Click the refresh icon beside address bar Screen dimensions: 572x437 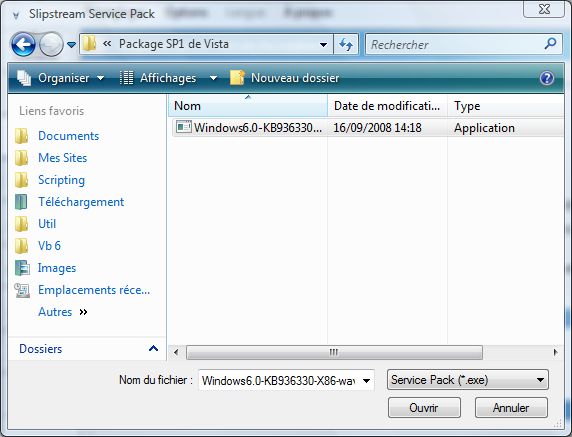[345, 45]
